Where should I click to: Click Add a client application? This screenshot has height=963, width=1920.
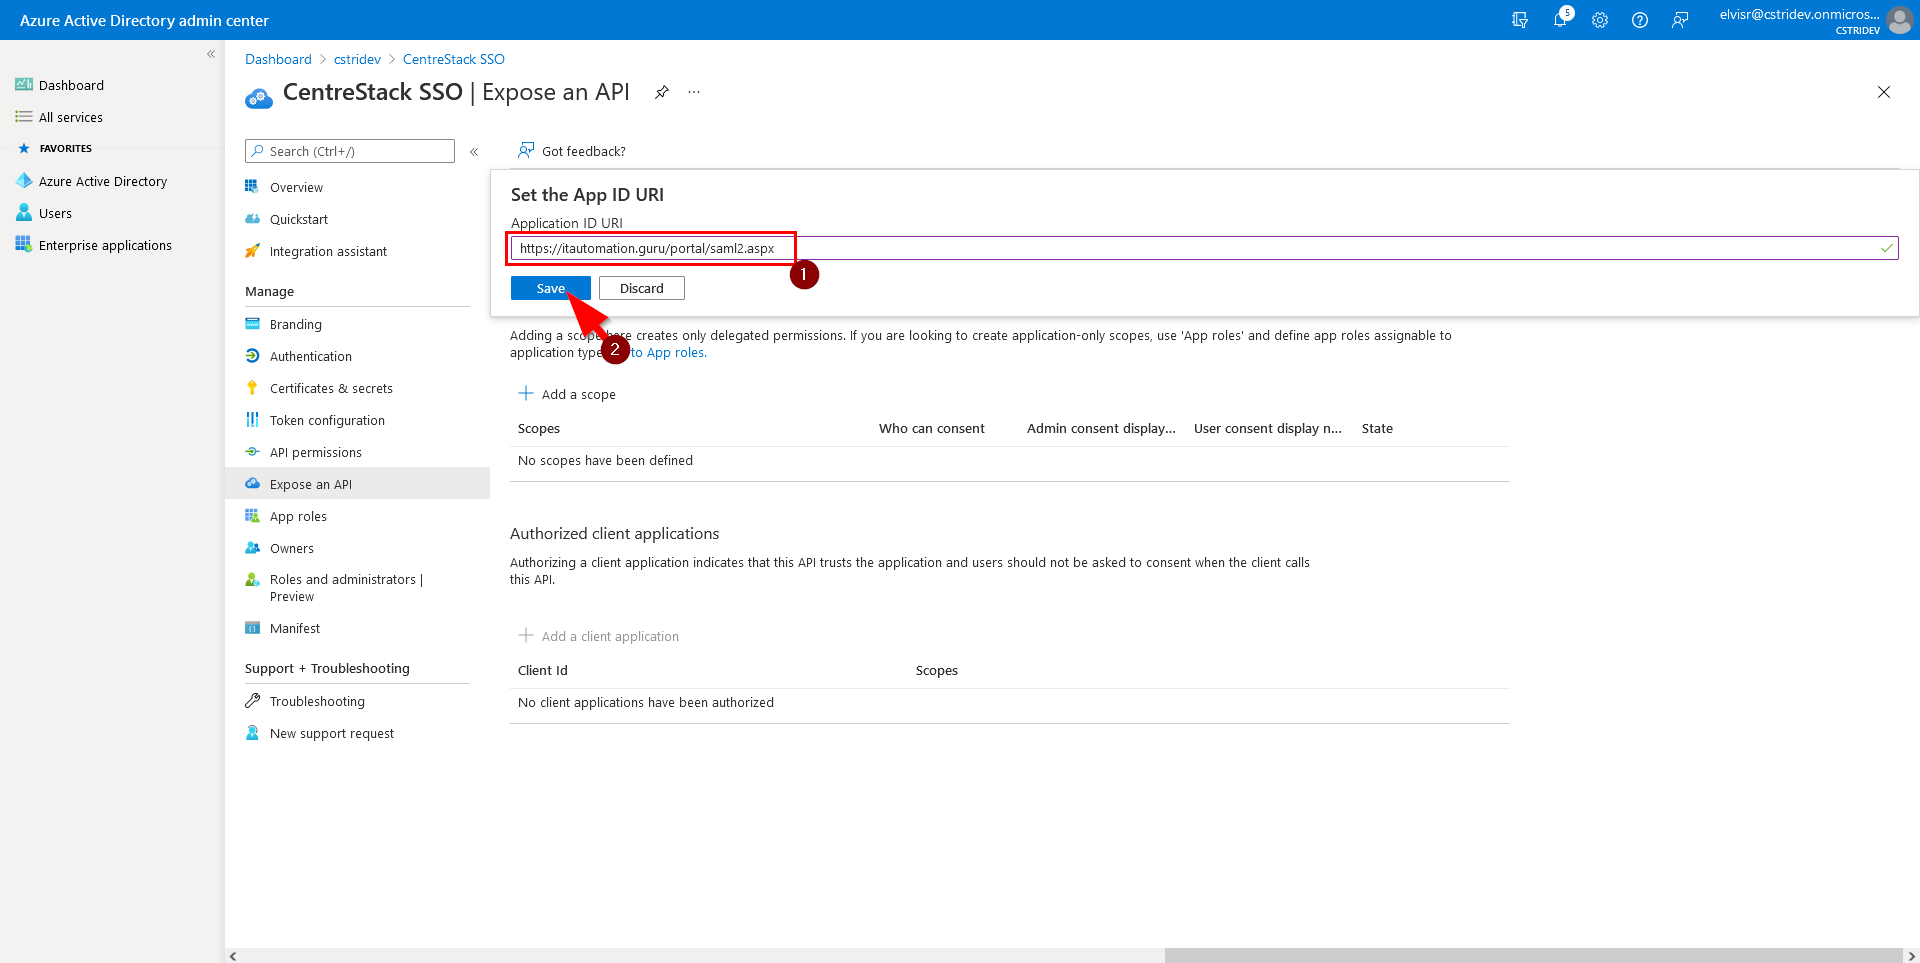pyautogui.click(x=598, y=636)
